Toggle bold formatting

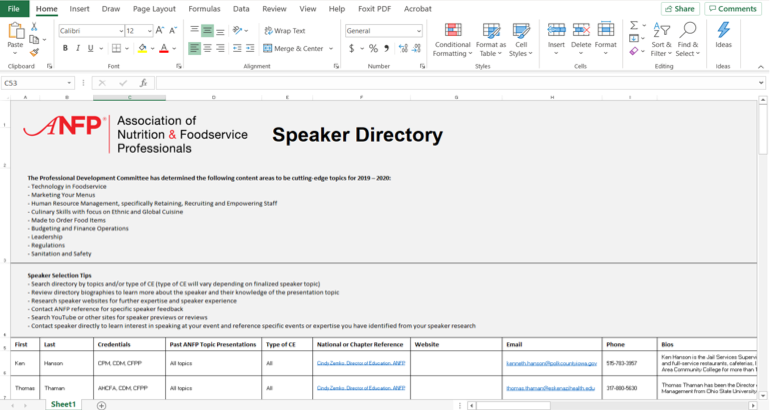[x=63, y=48]
